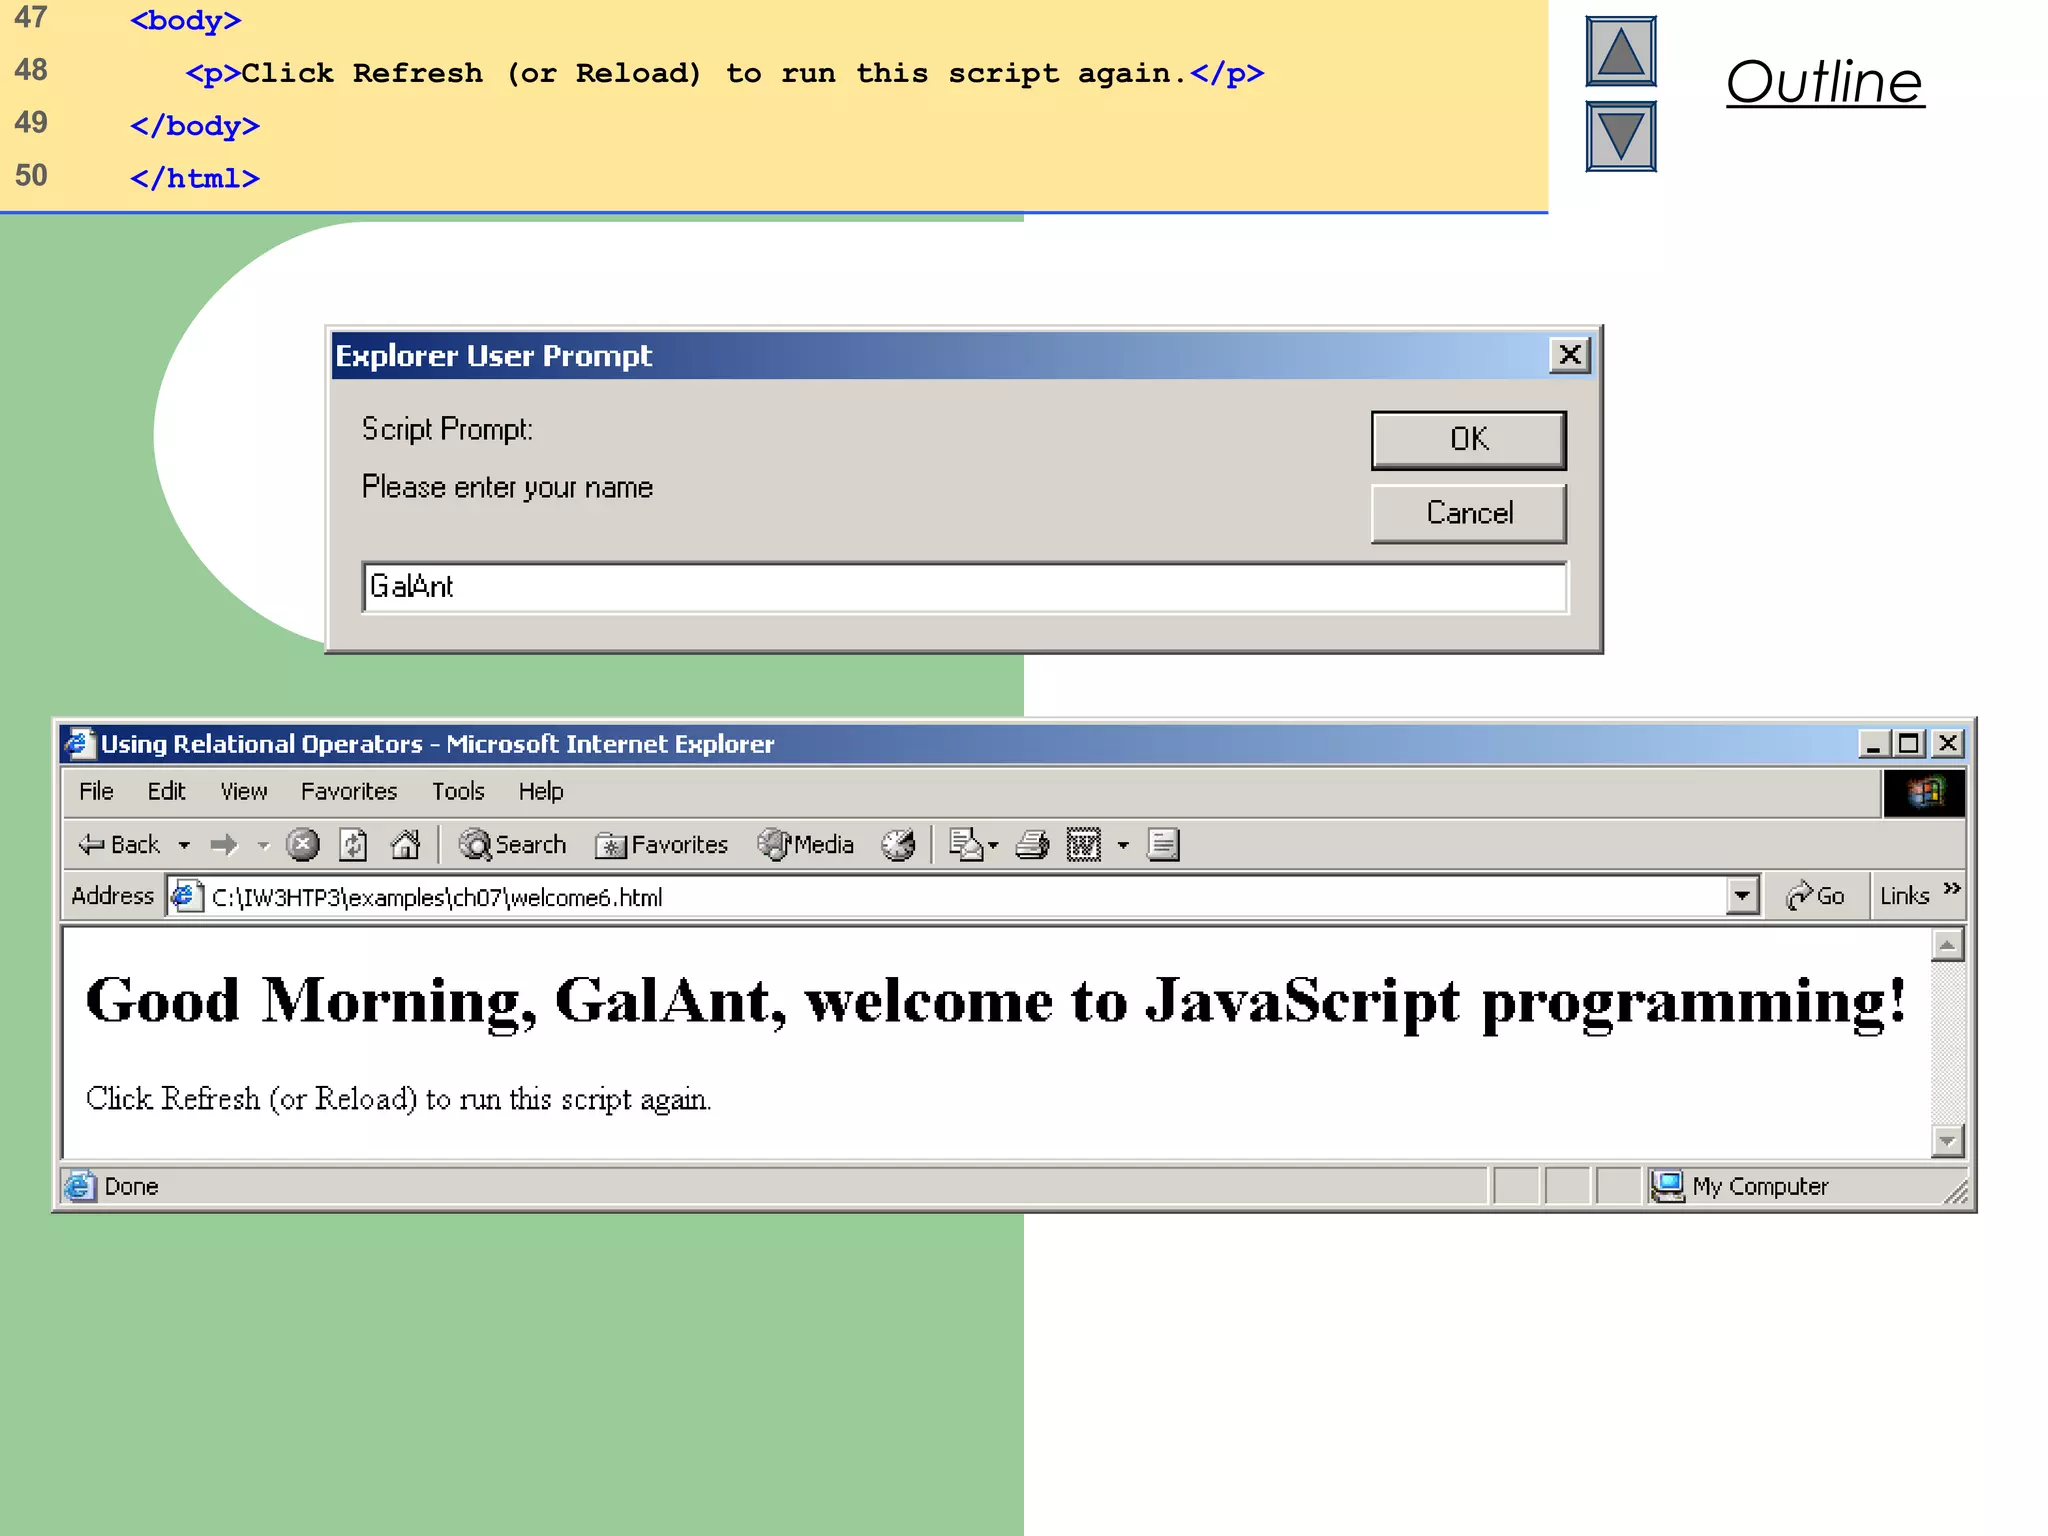The image size is (2048, 1536).
Task: Click the address bar with welcome6.html path
Action: pos(964,897)
